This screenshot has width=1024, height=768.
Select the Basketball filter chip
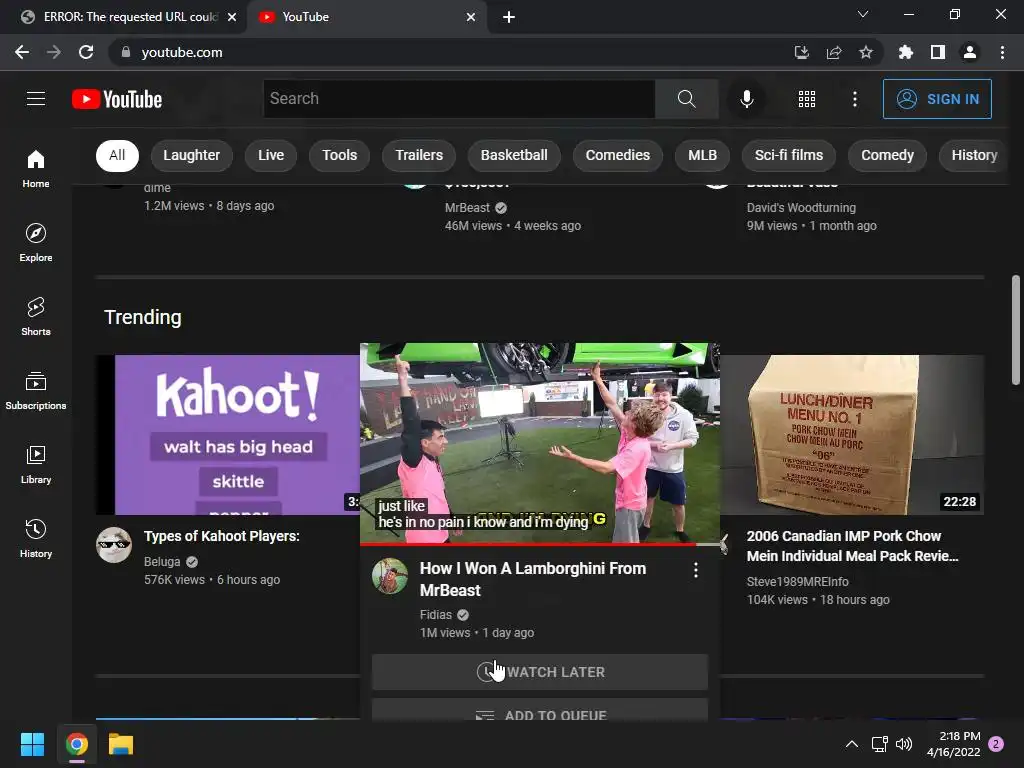(x=514, y=155)
